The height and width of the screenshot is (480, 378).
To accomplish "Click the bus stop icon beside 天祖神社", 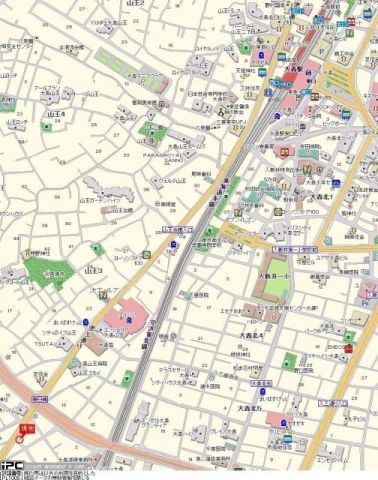I will 262,71.
